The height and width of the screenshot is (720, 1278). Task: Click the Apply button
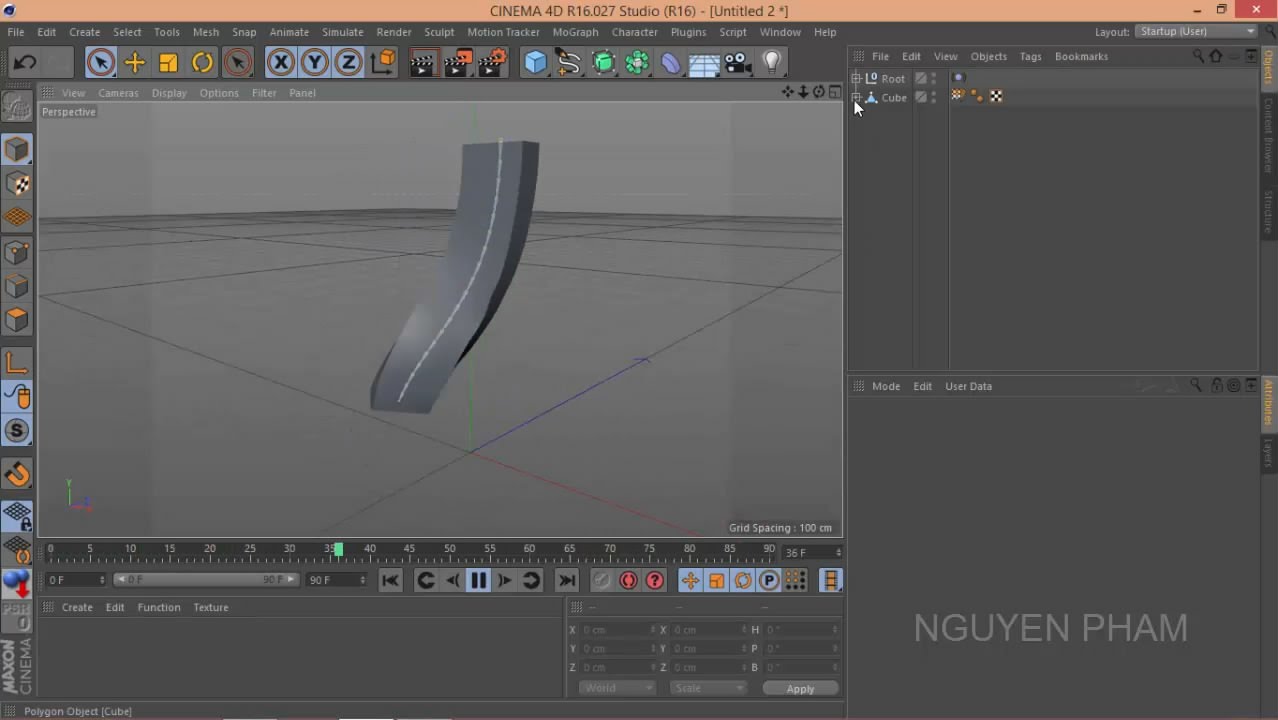[x=800, y=689]
